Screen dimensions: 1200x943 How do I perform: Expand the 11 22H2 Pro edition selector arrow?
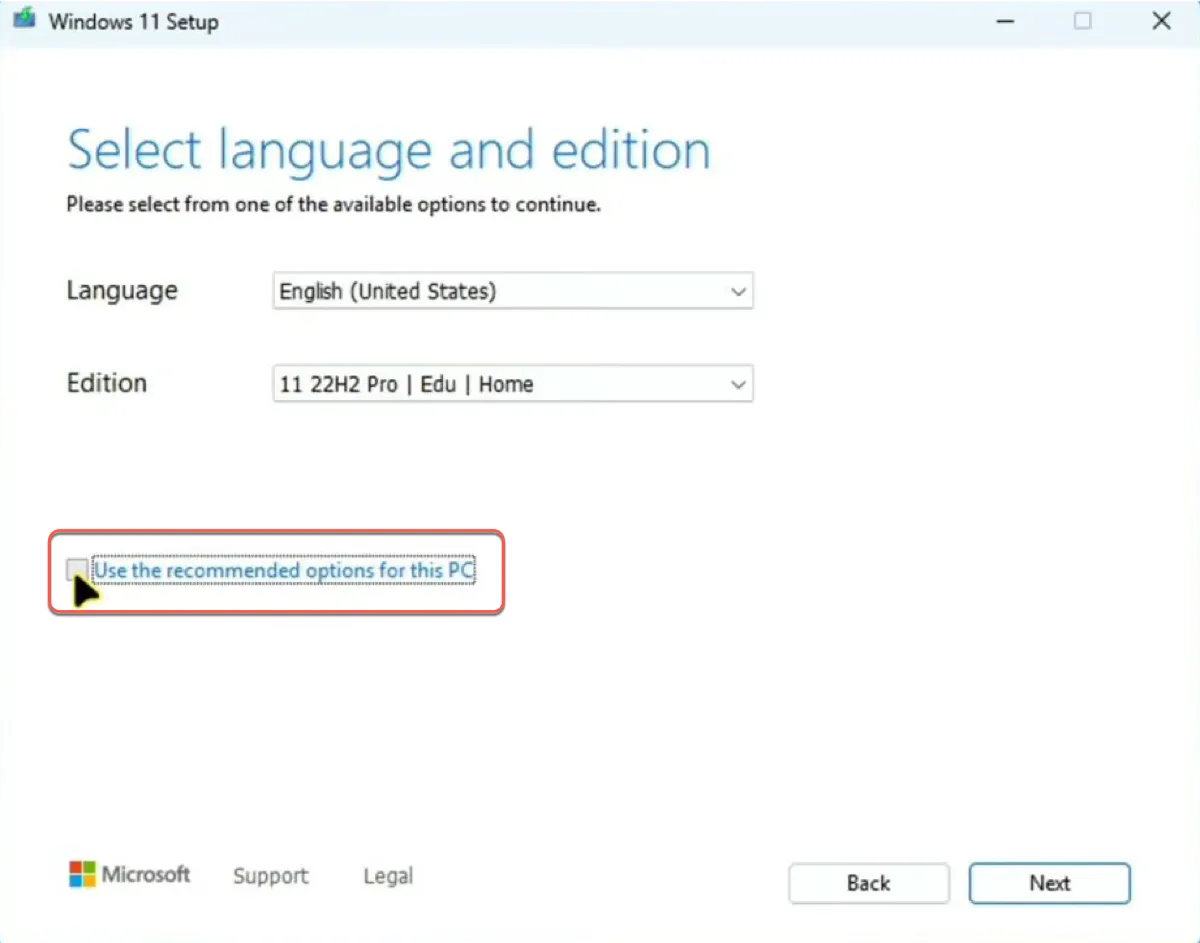click(738, 384)
